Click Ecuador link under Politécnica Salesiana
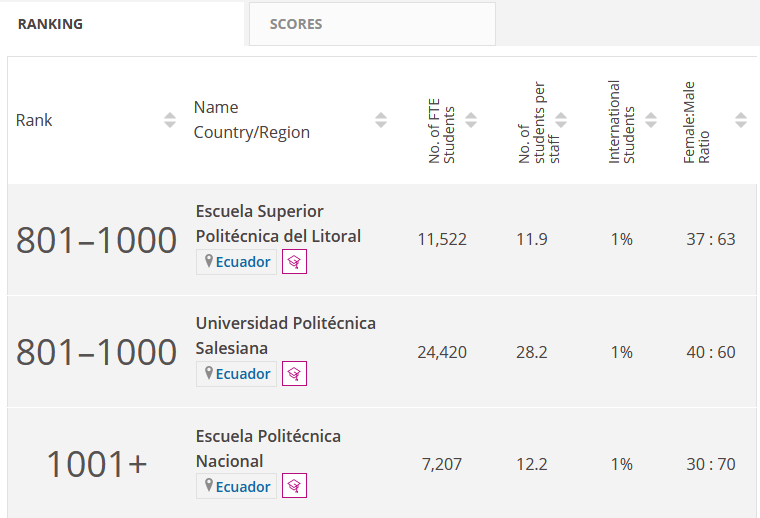Image resolution: width=760 pixels, height=518 pixels. (x=243, y=374)
